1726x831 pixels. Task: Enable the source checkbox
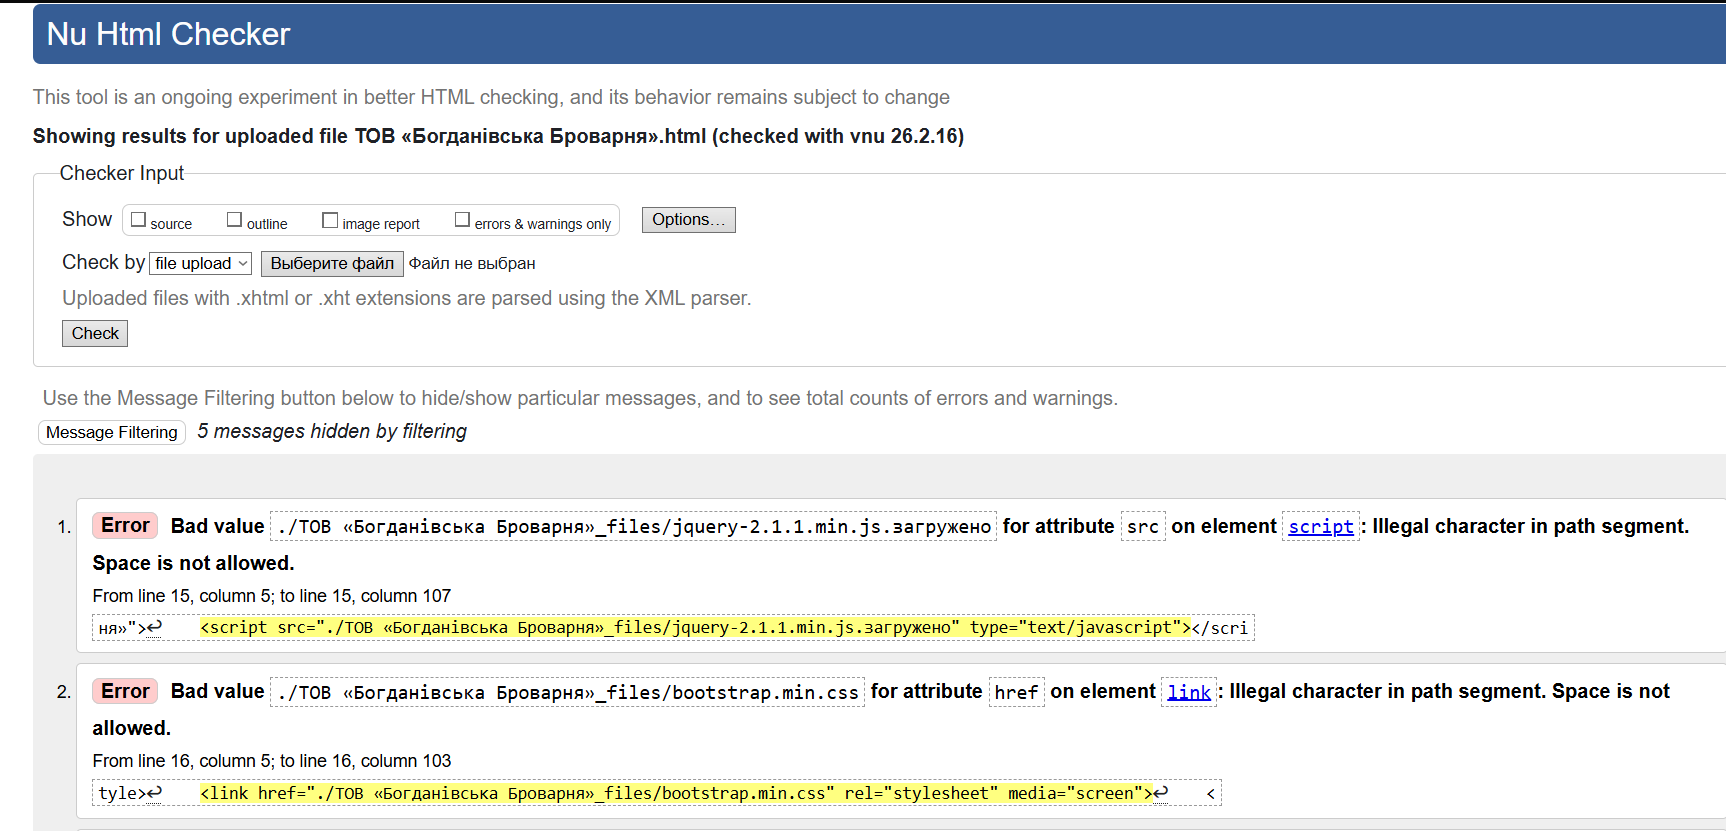point(139,220)
